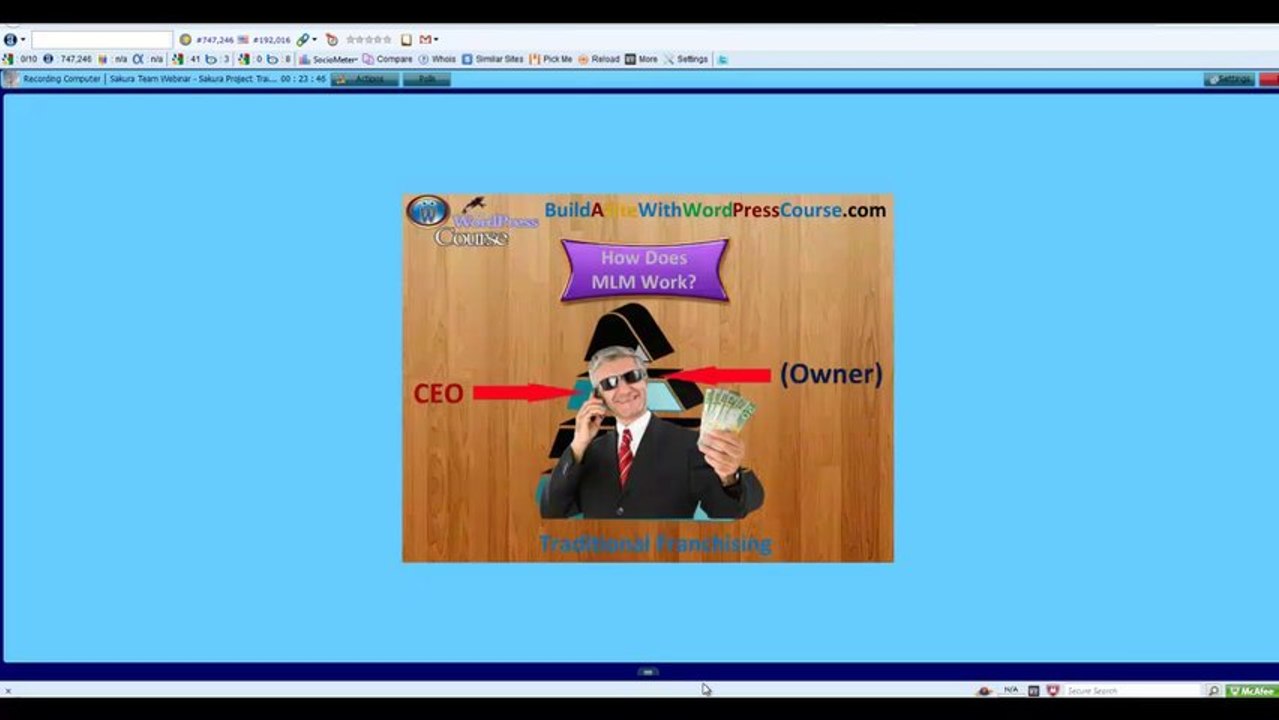The image size is (1279, 720).
Task: Open the SocioMeter dropdown
Action: (328, 59)
